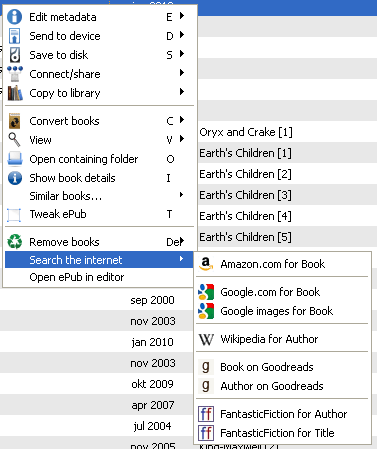Open Author on Goodreads entry

(282, 386)
